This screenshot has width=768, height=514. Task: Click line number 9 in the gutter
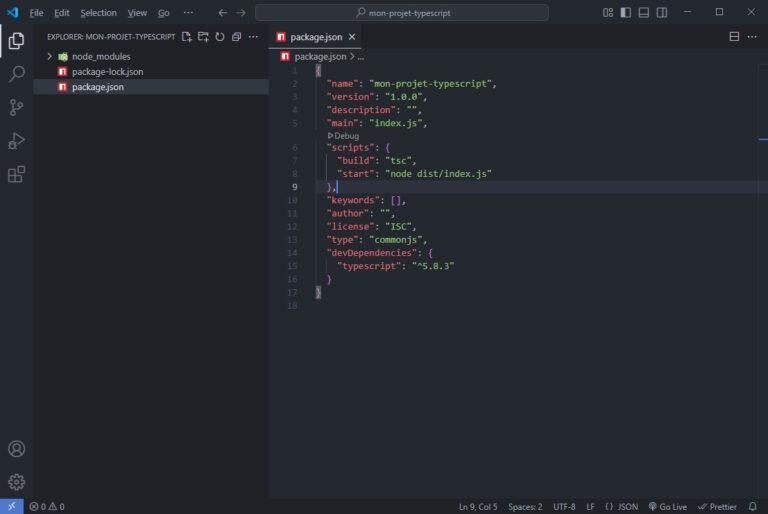(x=294, y=187)
